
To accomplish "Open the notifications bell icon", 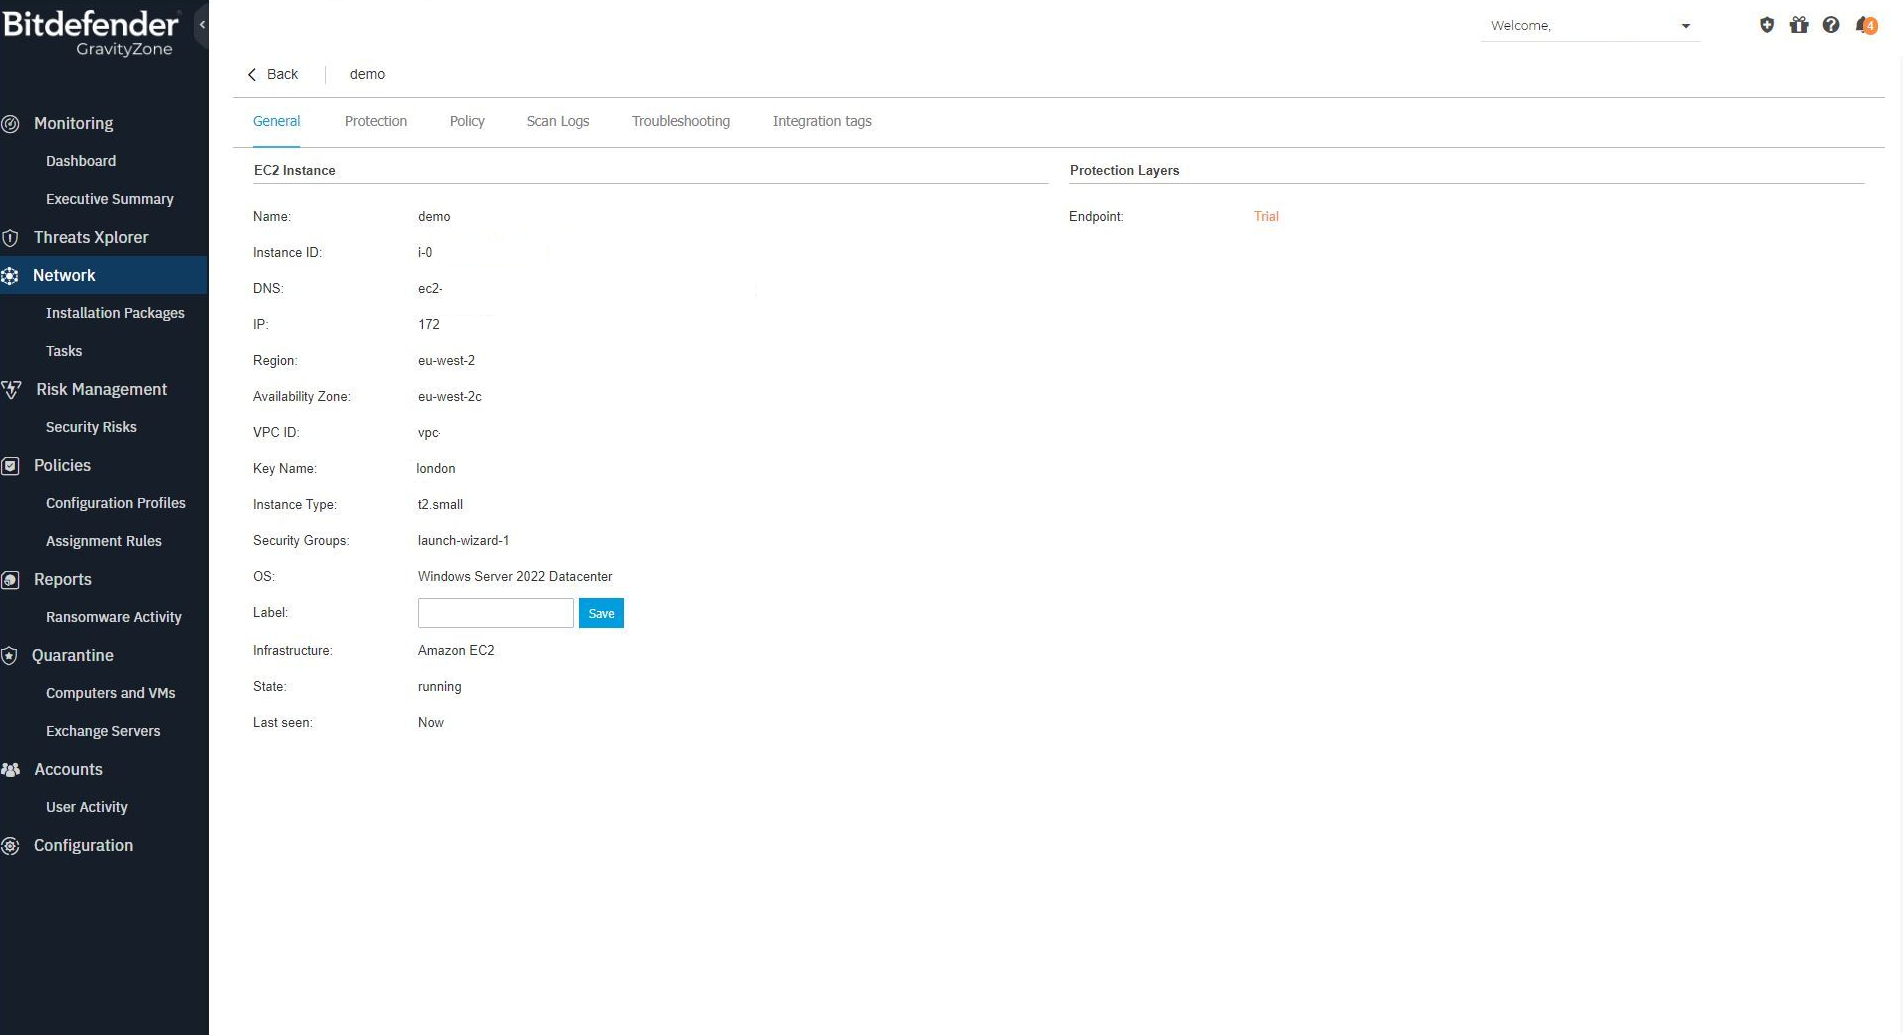I will pyautogui.click(x=1865, y=25).
